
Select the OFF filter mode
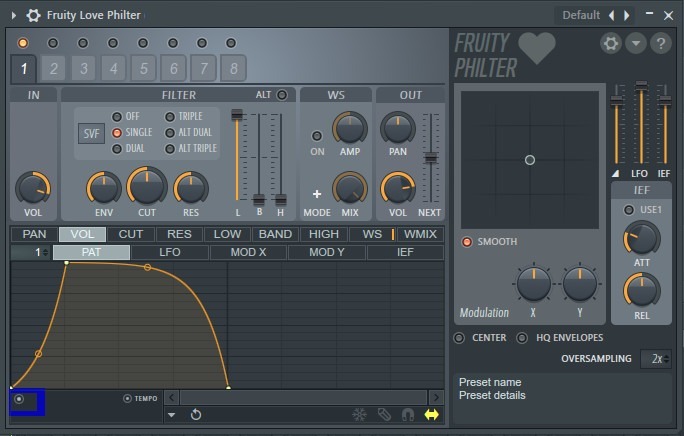[x=117, y=117]
